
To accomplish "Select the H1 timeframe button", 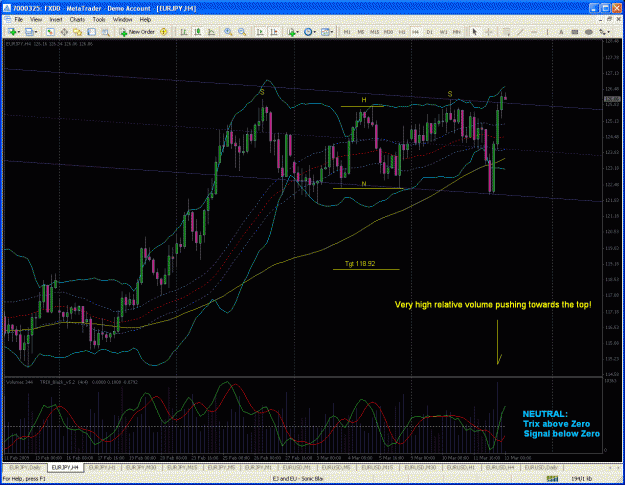I will point(402,32).
